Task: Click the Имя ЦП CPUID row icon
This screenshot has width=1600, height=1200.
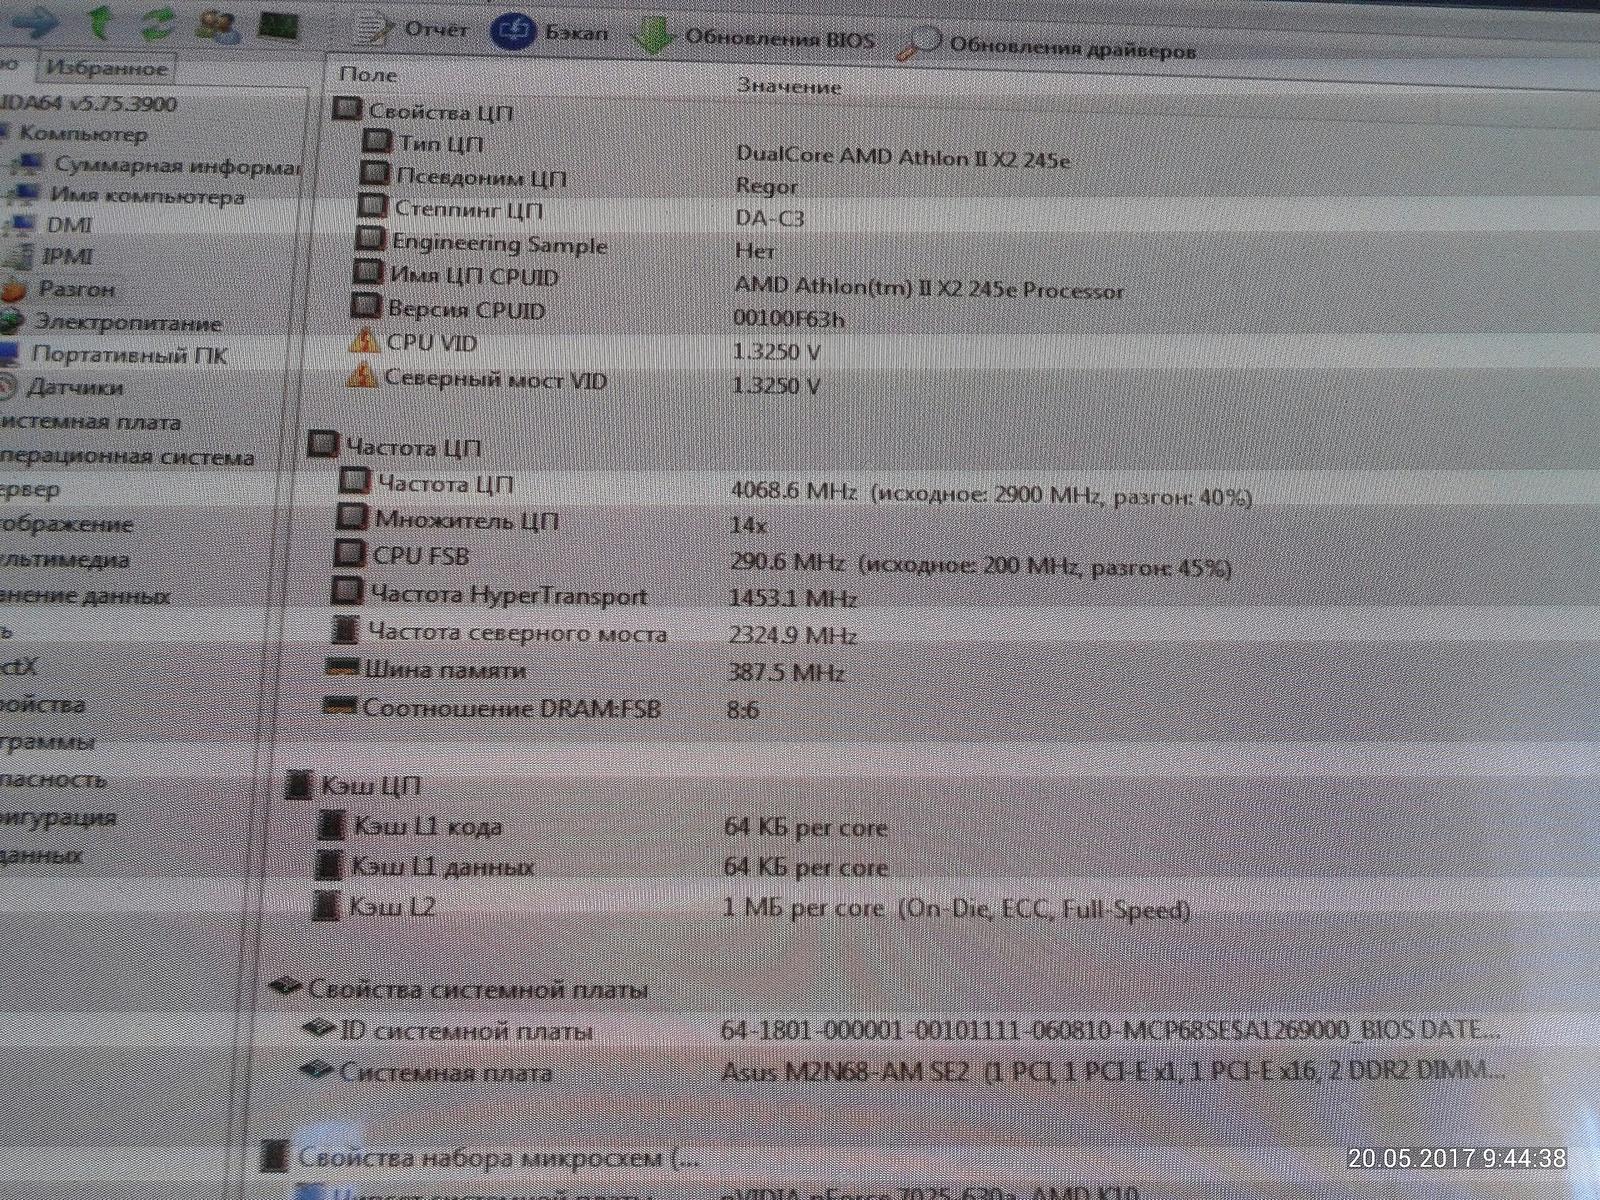Action: click(367, 272)
